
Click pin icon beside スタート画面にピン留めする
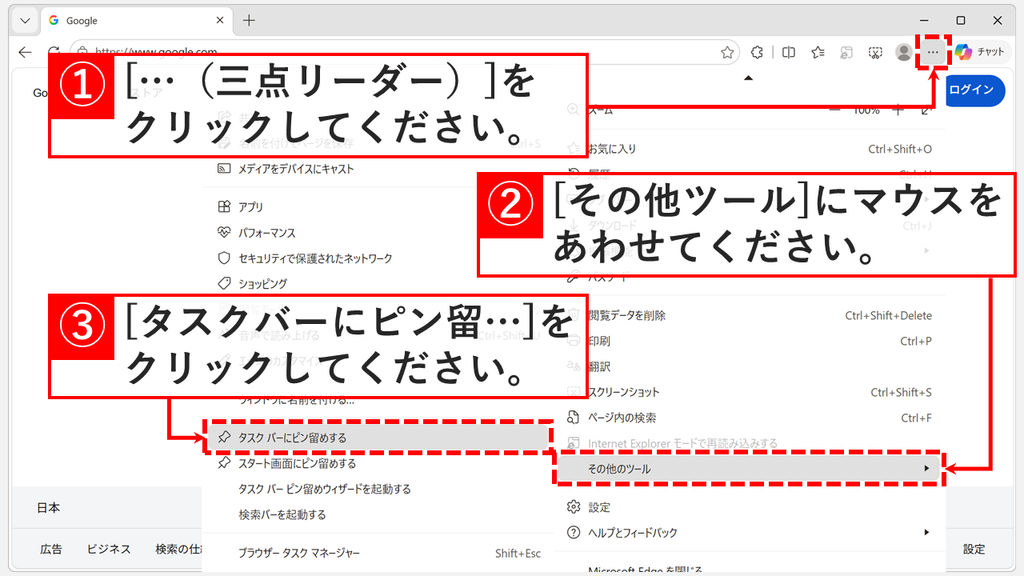(x=224, y=463)
